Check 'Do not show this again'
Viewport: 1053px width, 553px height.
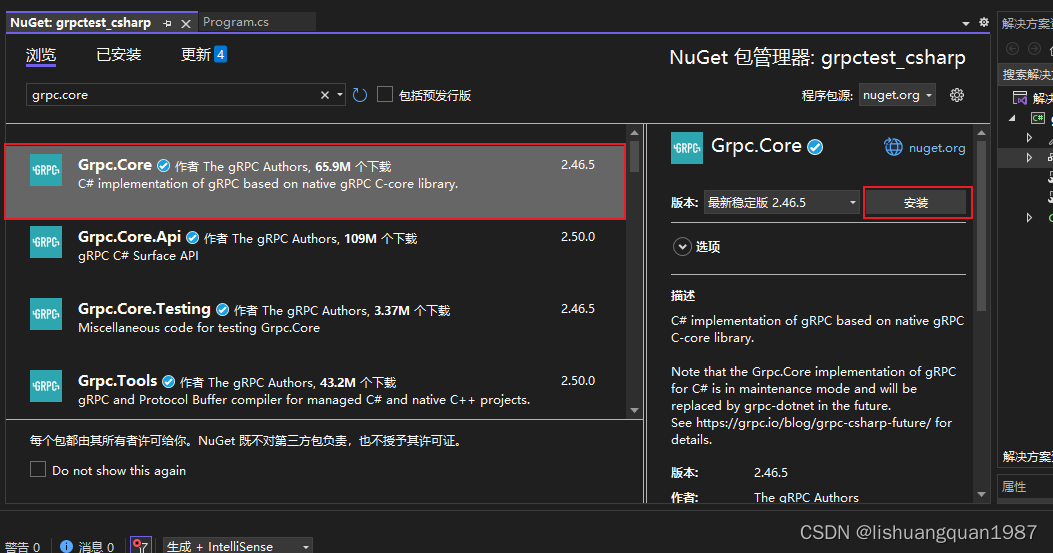click(x=38, y=470)
